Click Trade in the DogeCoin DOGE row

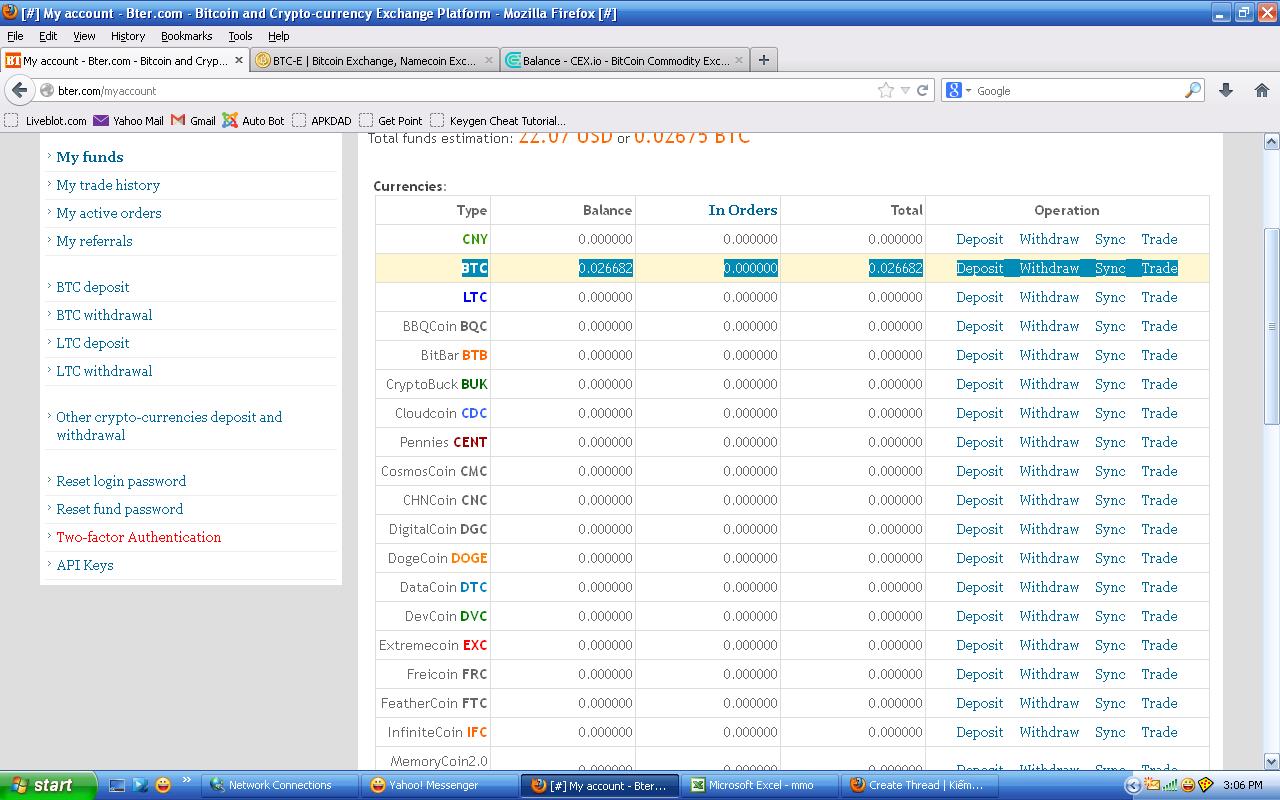[x=1159, y=558]
